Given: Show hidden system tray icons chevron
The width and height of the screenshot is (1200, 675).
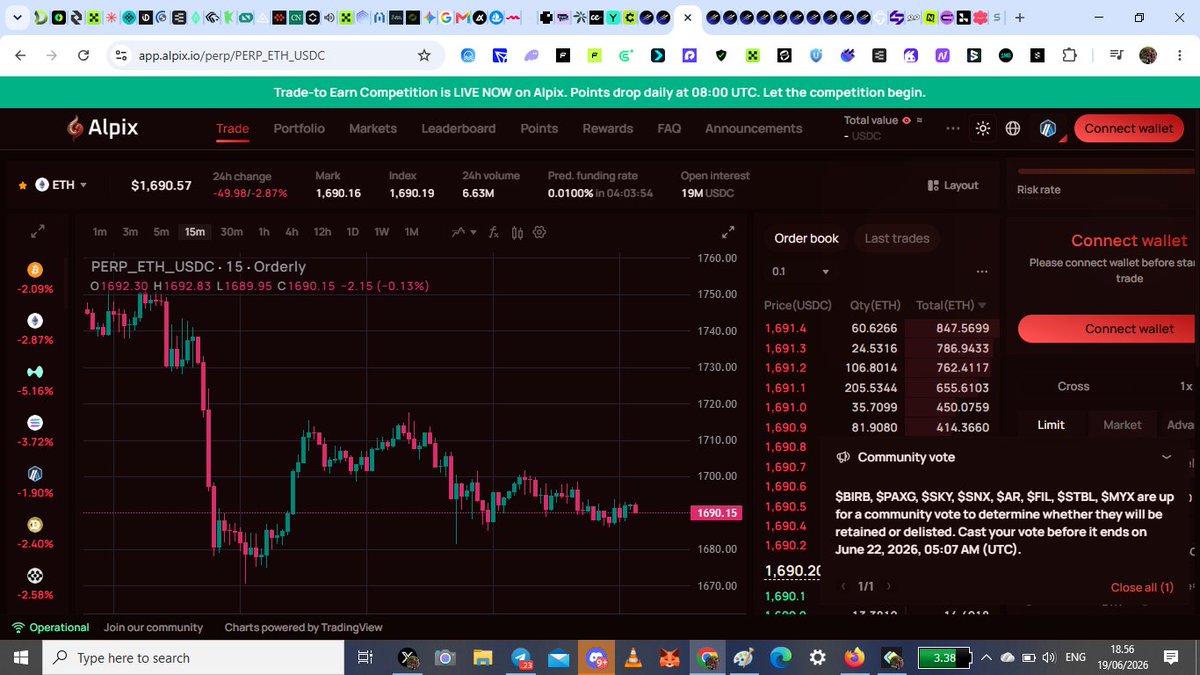Looking at the screenshot, I should [x=986, y=658].
